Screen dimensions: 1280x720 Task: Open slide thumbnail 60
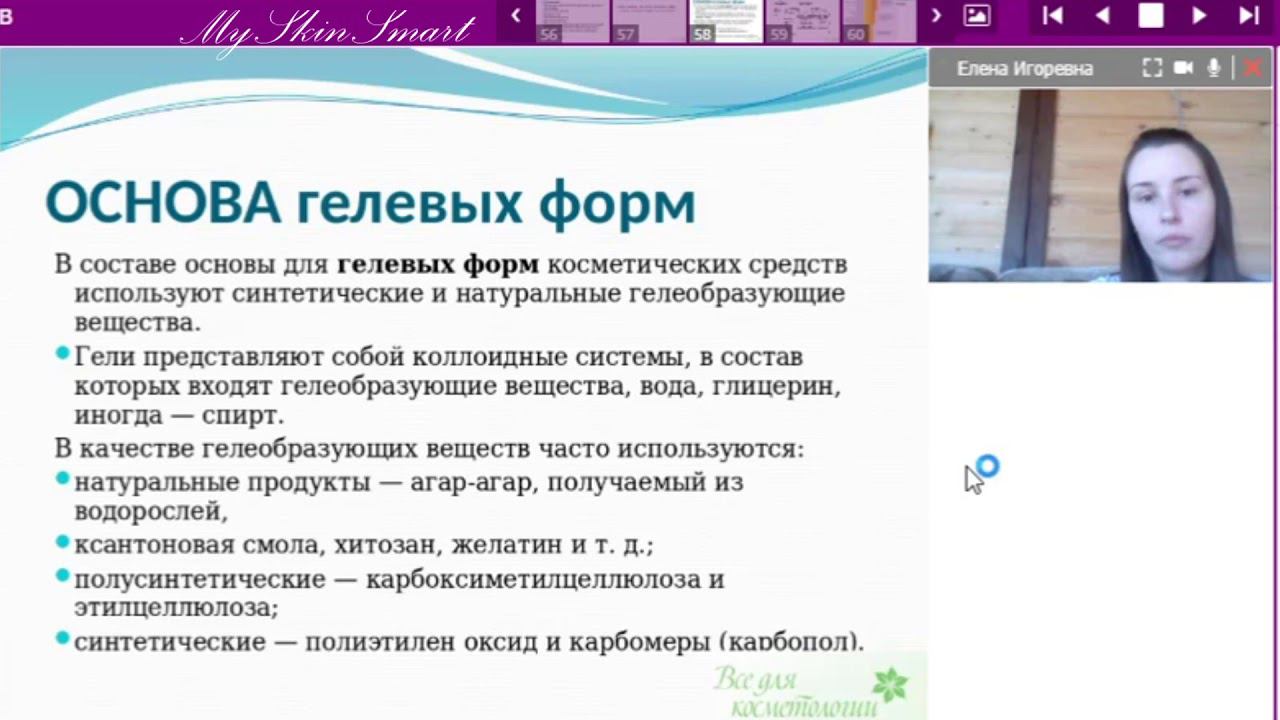click(x=878, y=21)
